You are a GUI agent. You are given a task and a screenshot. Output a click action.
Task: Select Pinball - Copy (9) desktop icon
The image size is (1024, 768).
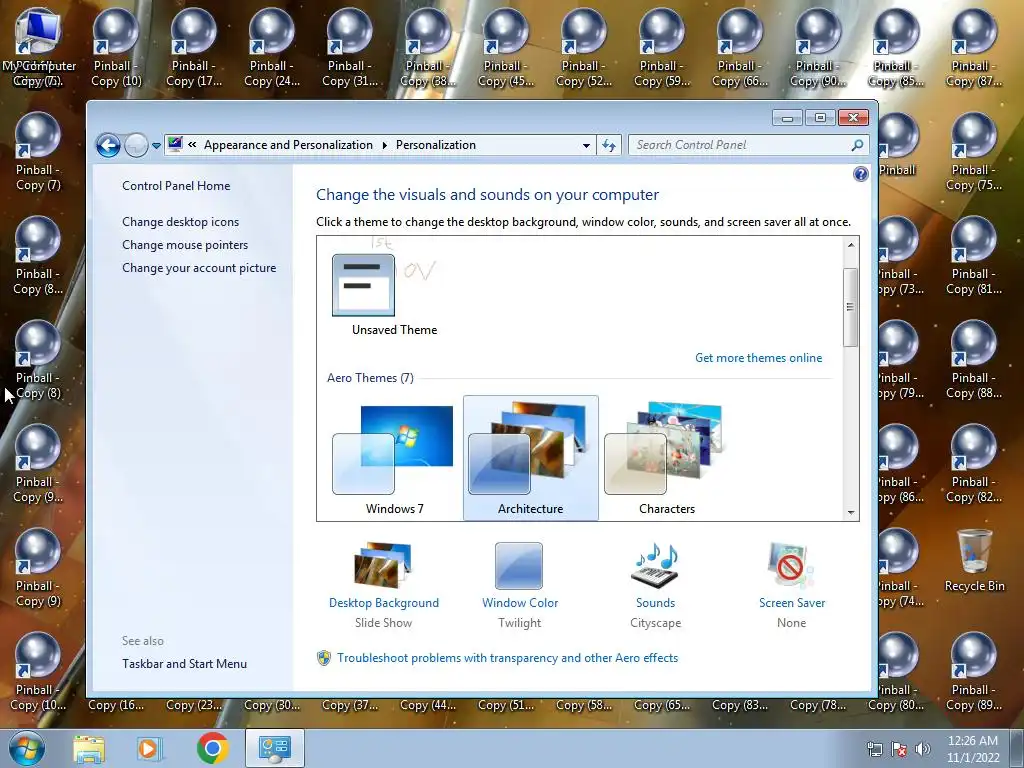38,568
